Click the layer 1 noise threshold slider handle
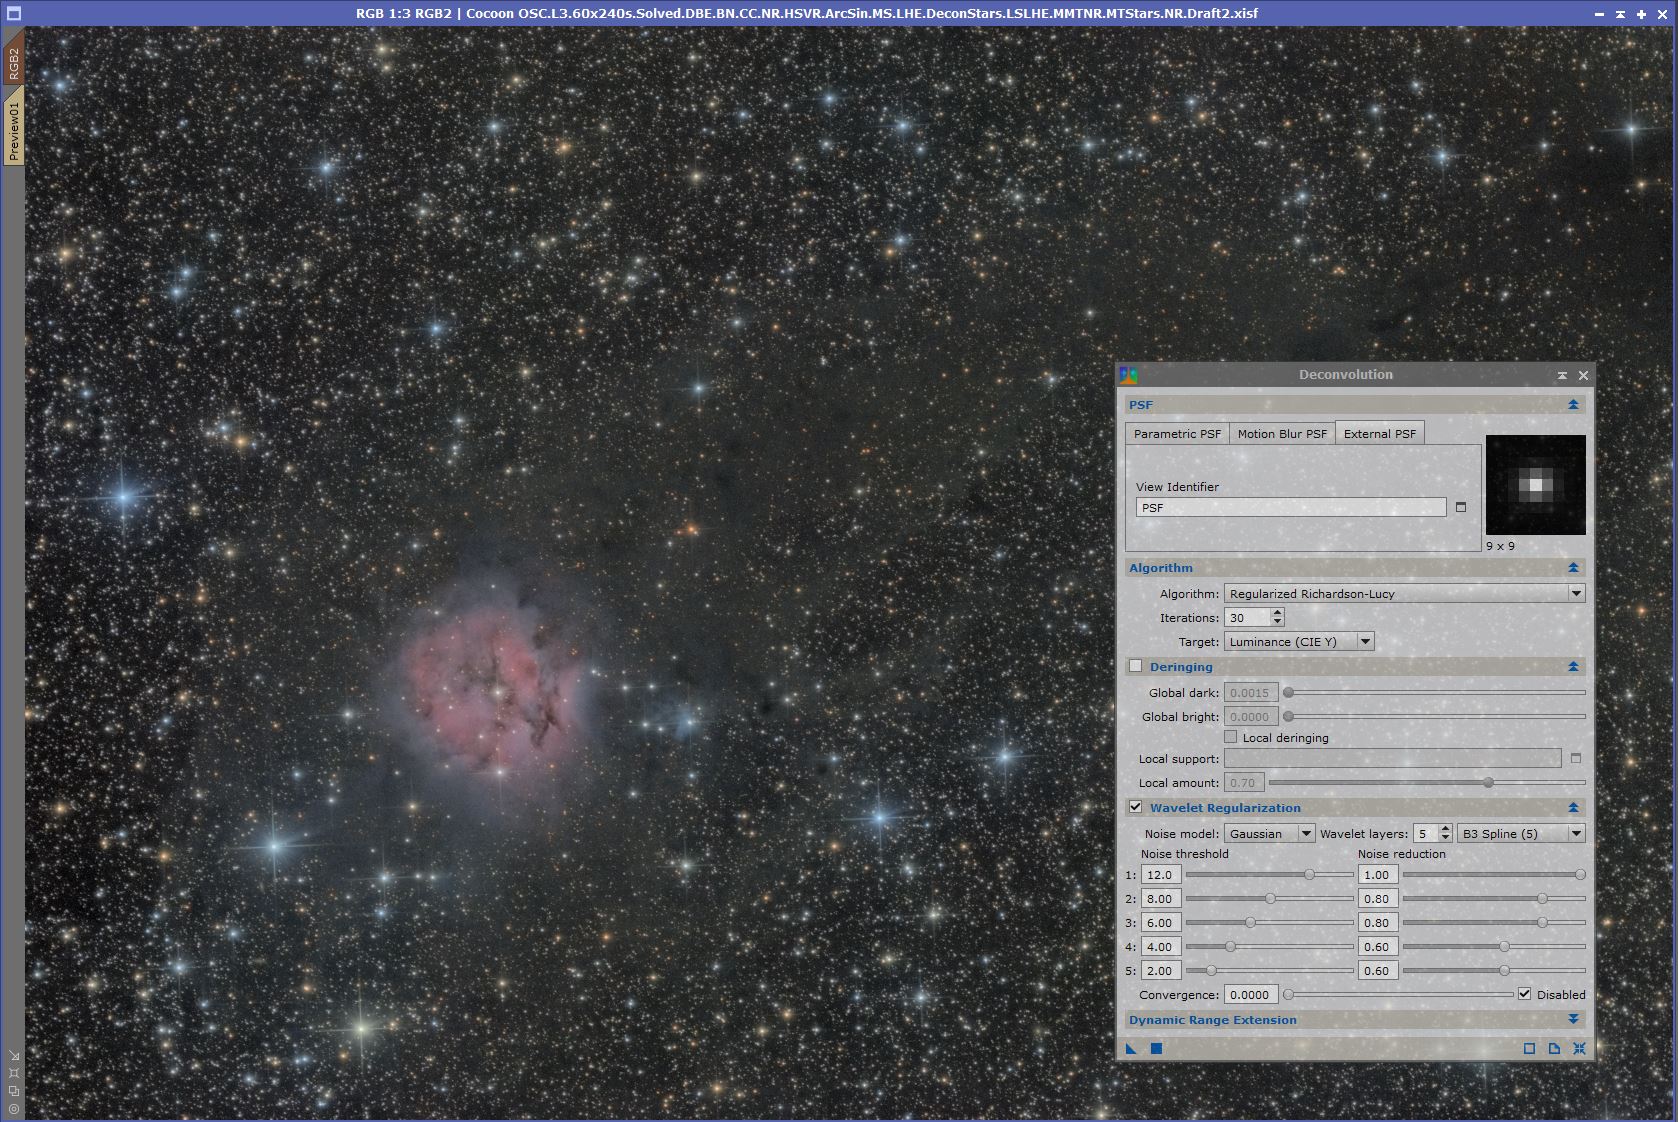The width and height of the screenshot is (1678, 1122). (1310, 874)
